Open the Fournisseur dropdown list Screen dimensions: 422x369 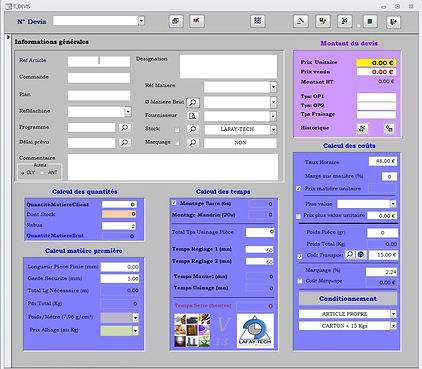click(x=273, y=116)
